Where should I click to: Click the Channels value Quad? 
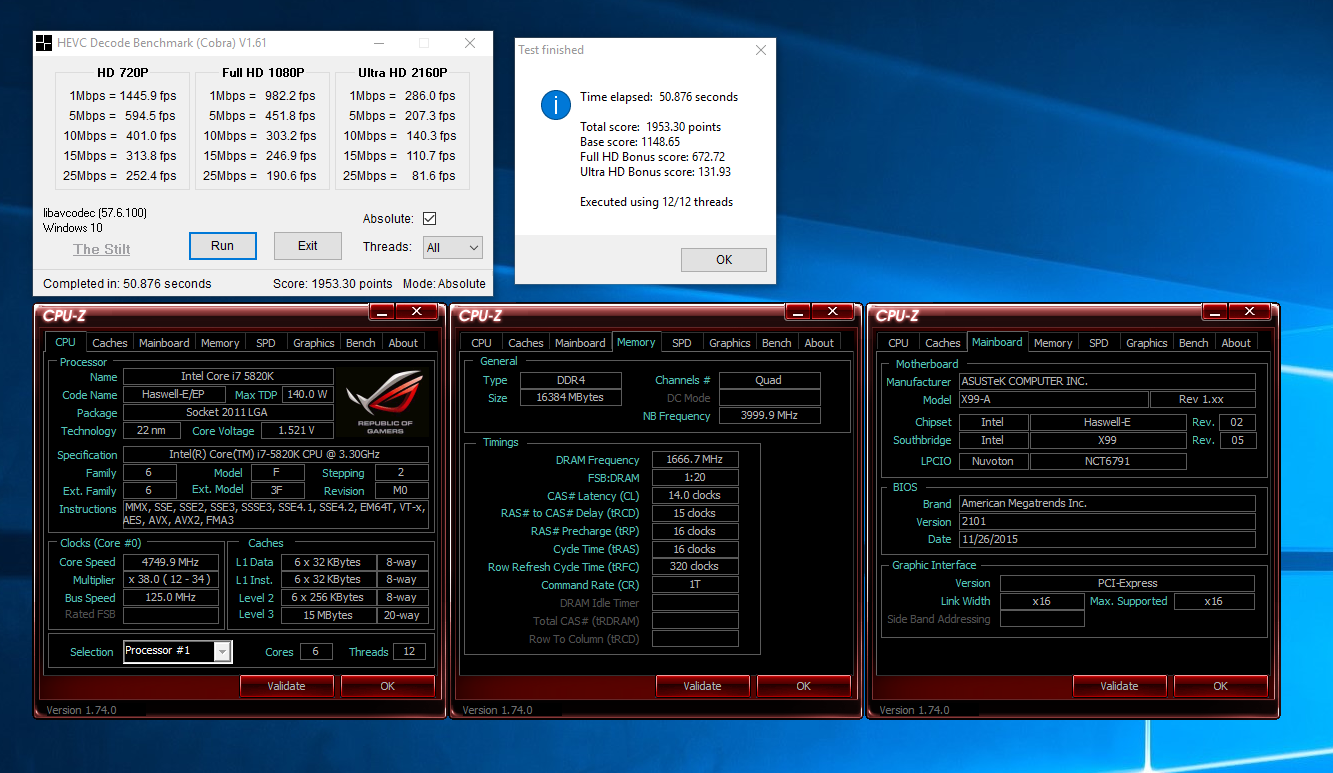coord(770,380)
